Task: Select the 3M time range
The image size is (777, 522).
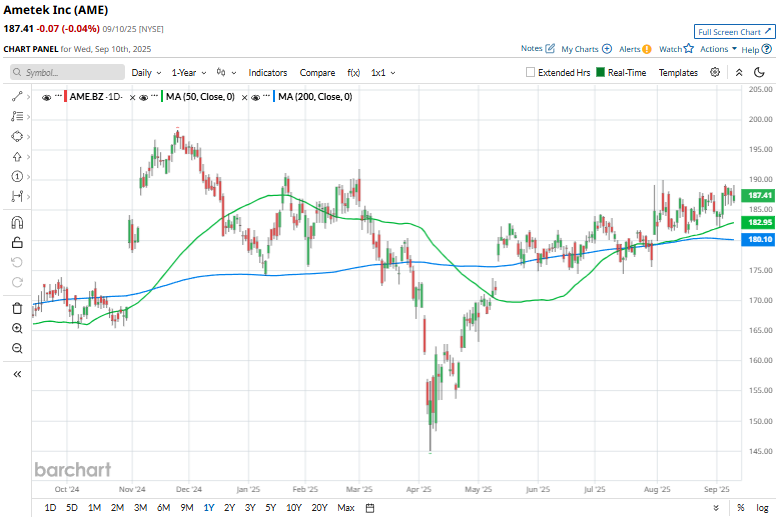Action: [x=141, y=508]
